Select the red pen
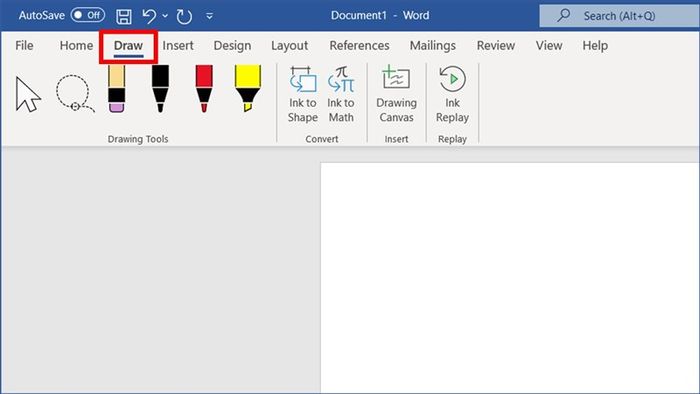Screen dimensions: 700x394 click(204, 88)
